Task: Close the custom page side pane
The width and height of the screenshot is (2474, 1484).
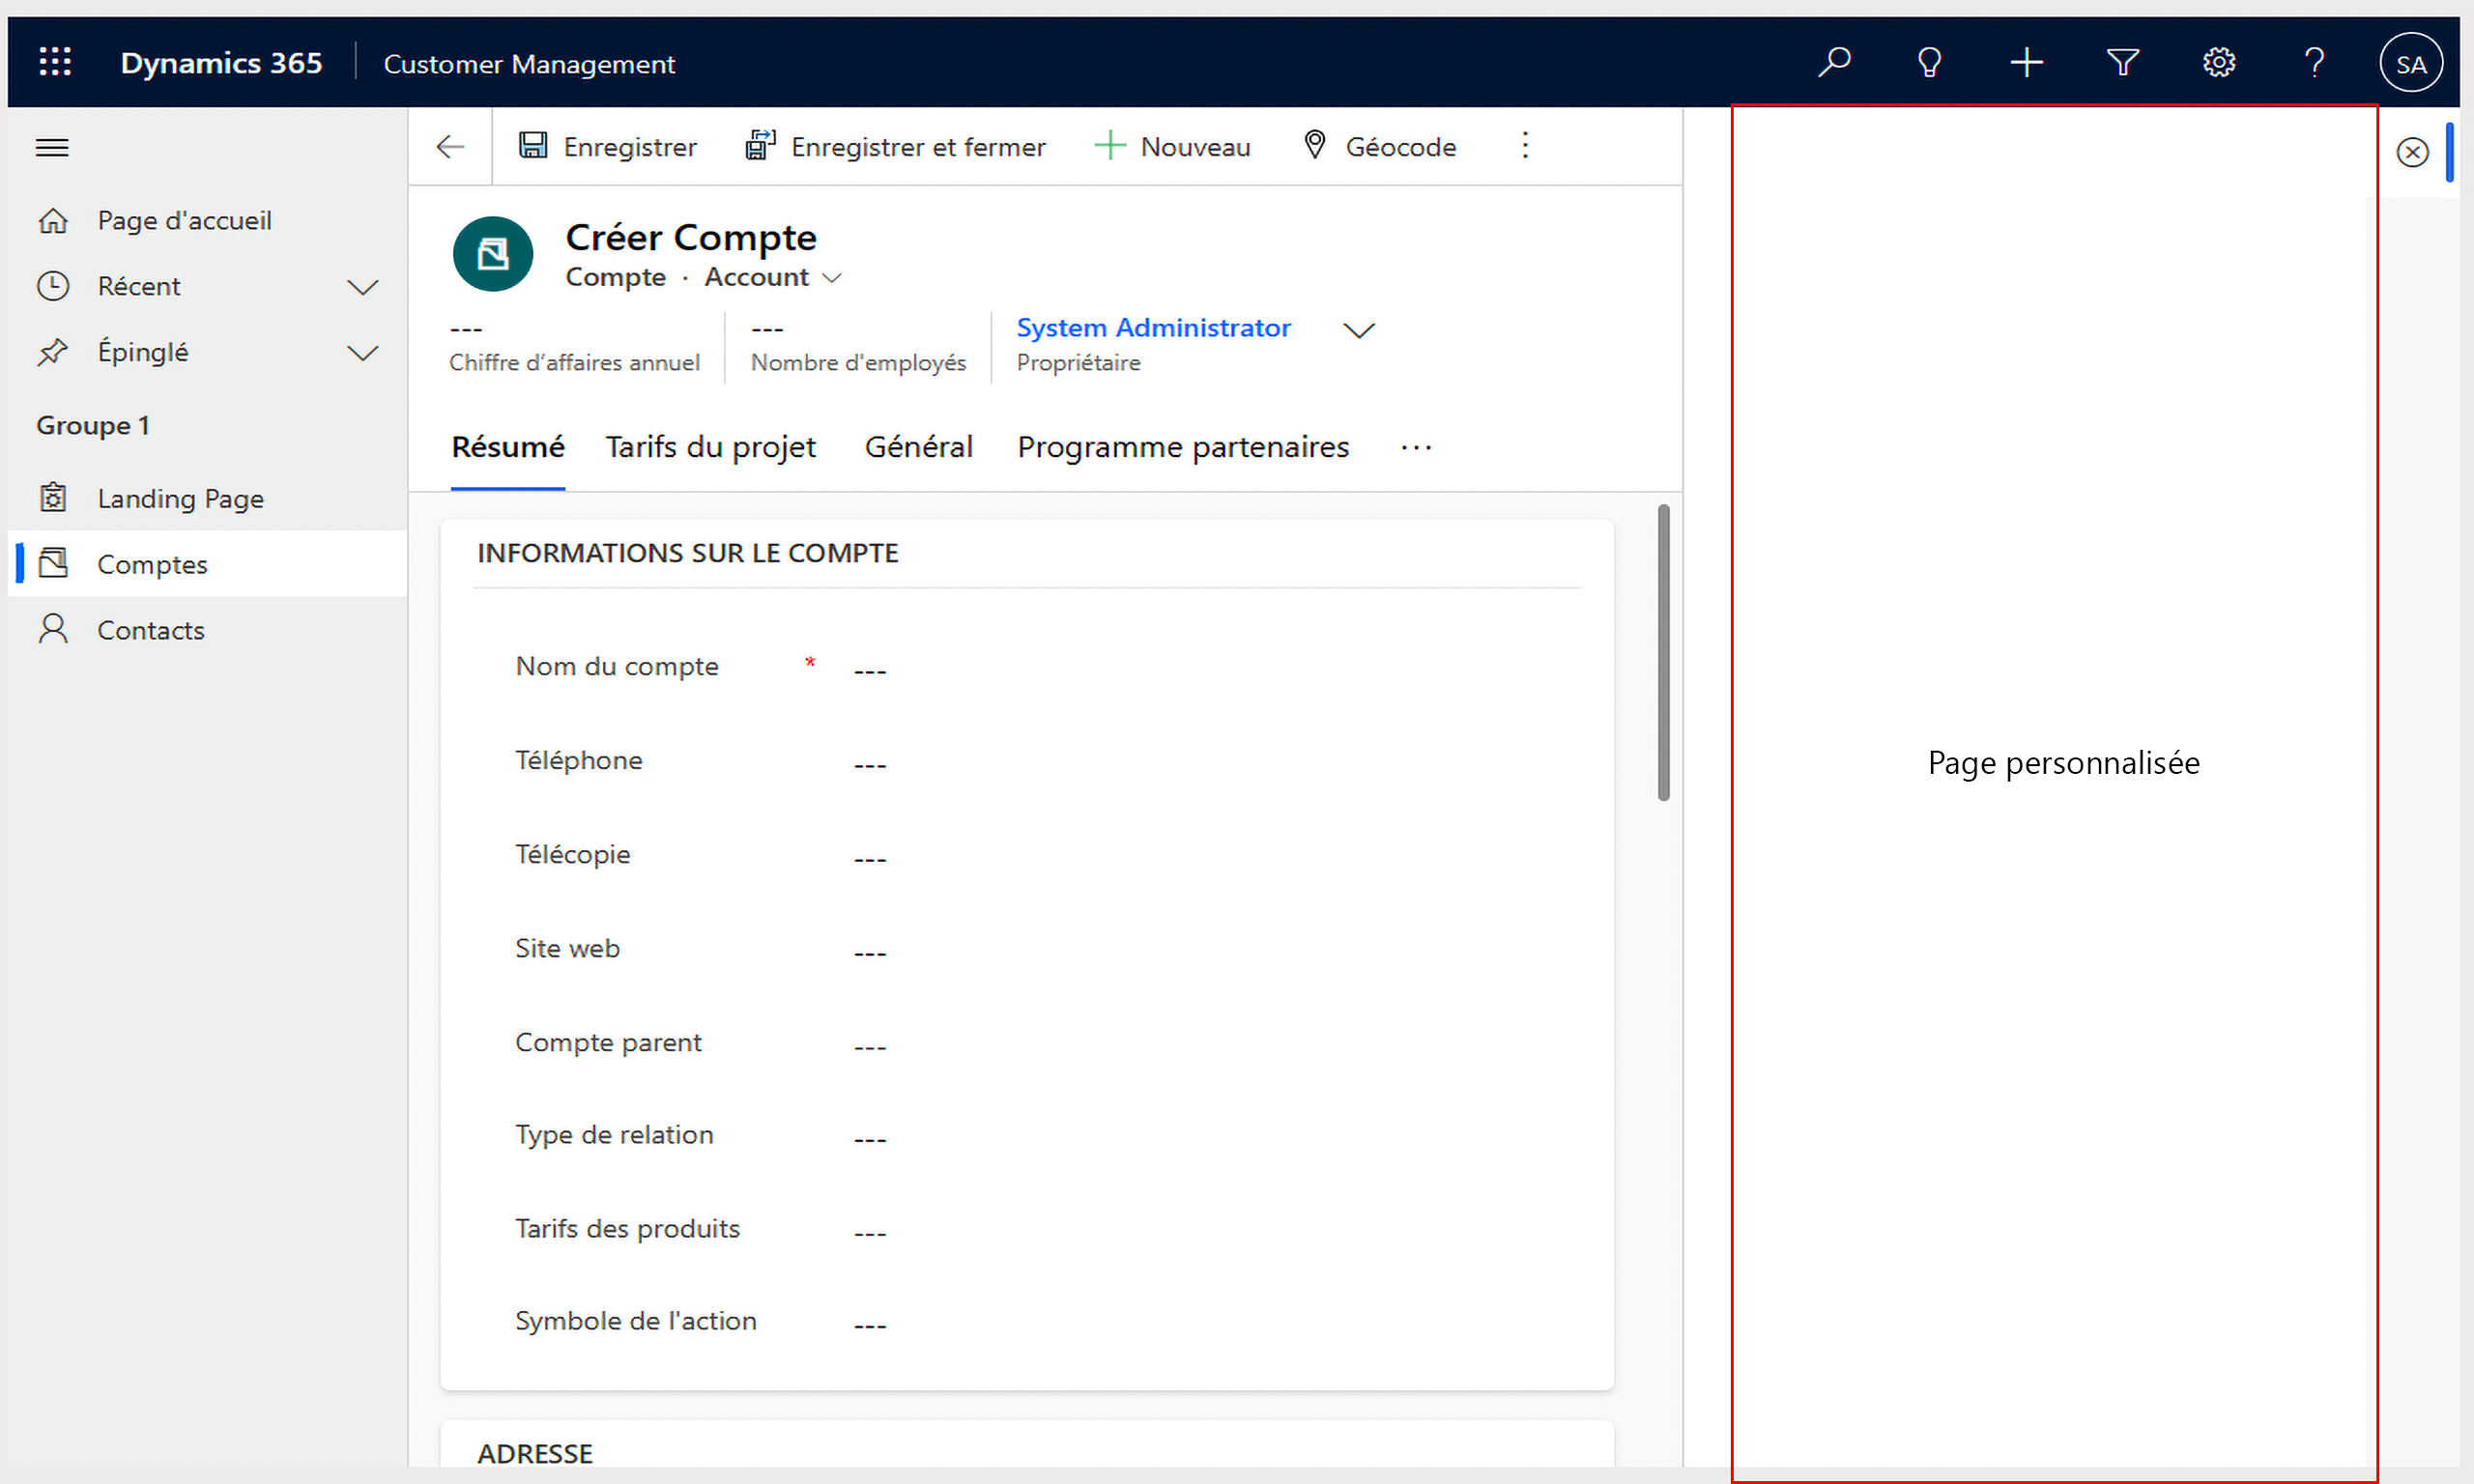Action: (2411, 152)
